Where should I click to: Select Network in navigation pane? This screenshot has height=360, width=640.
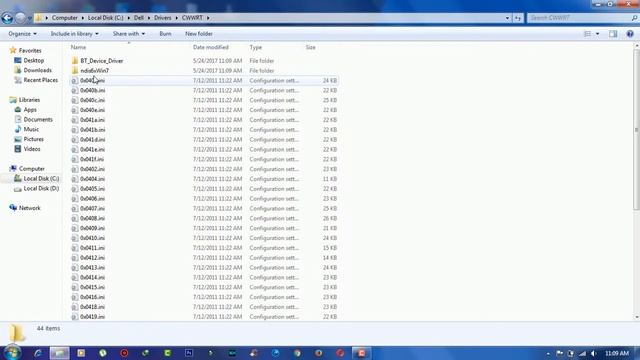(x=29, y=208)
